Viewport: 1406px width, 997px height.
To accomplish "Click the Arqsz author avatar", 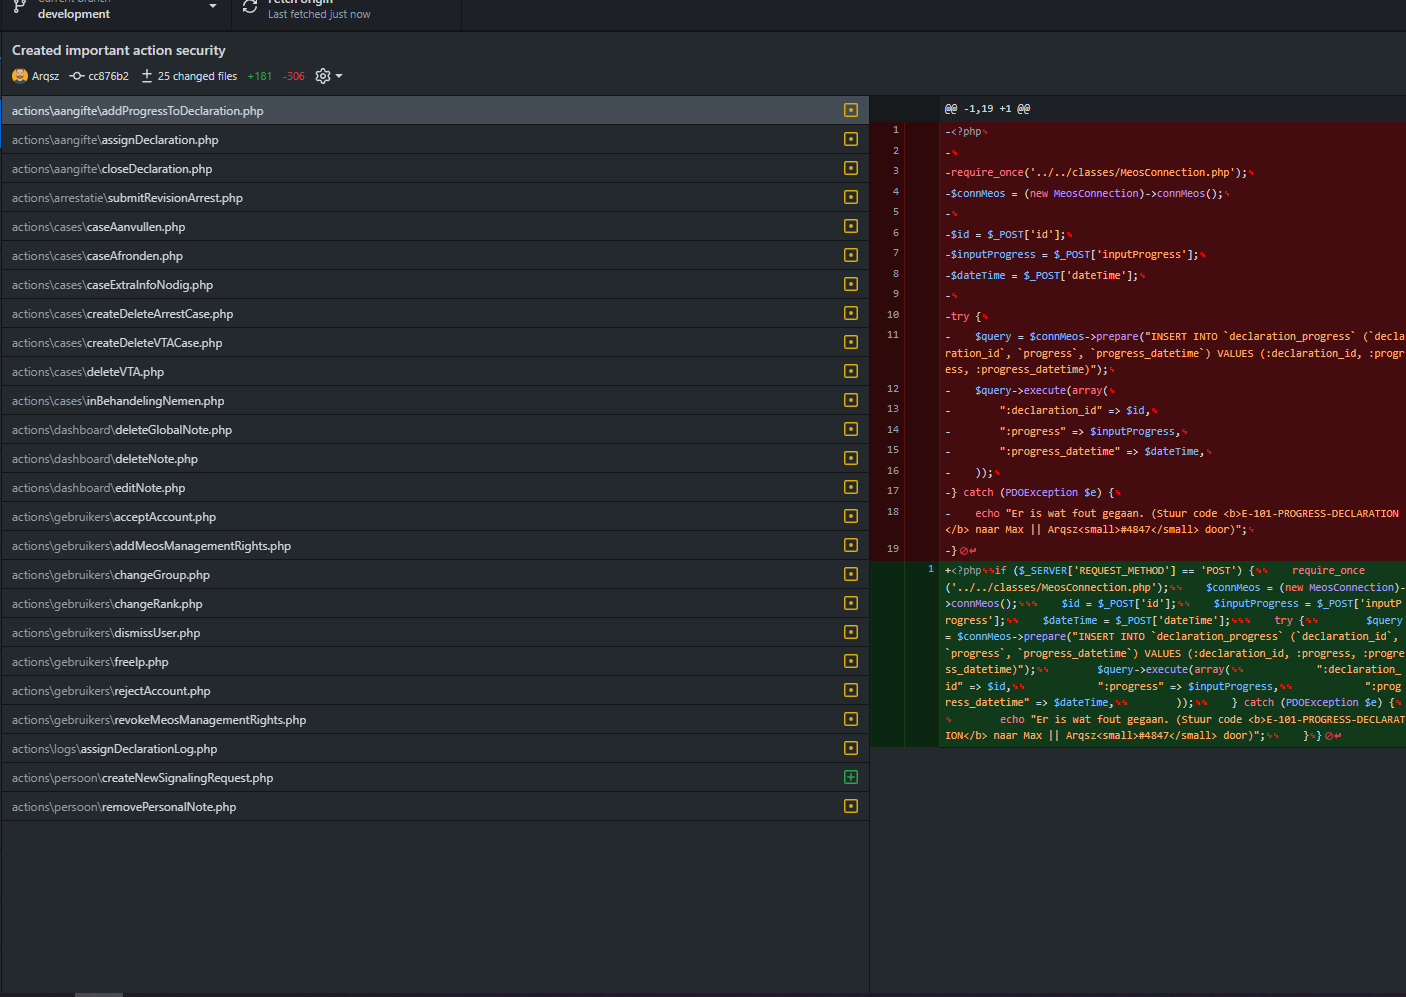I will click(x=20, y=76).
